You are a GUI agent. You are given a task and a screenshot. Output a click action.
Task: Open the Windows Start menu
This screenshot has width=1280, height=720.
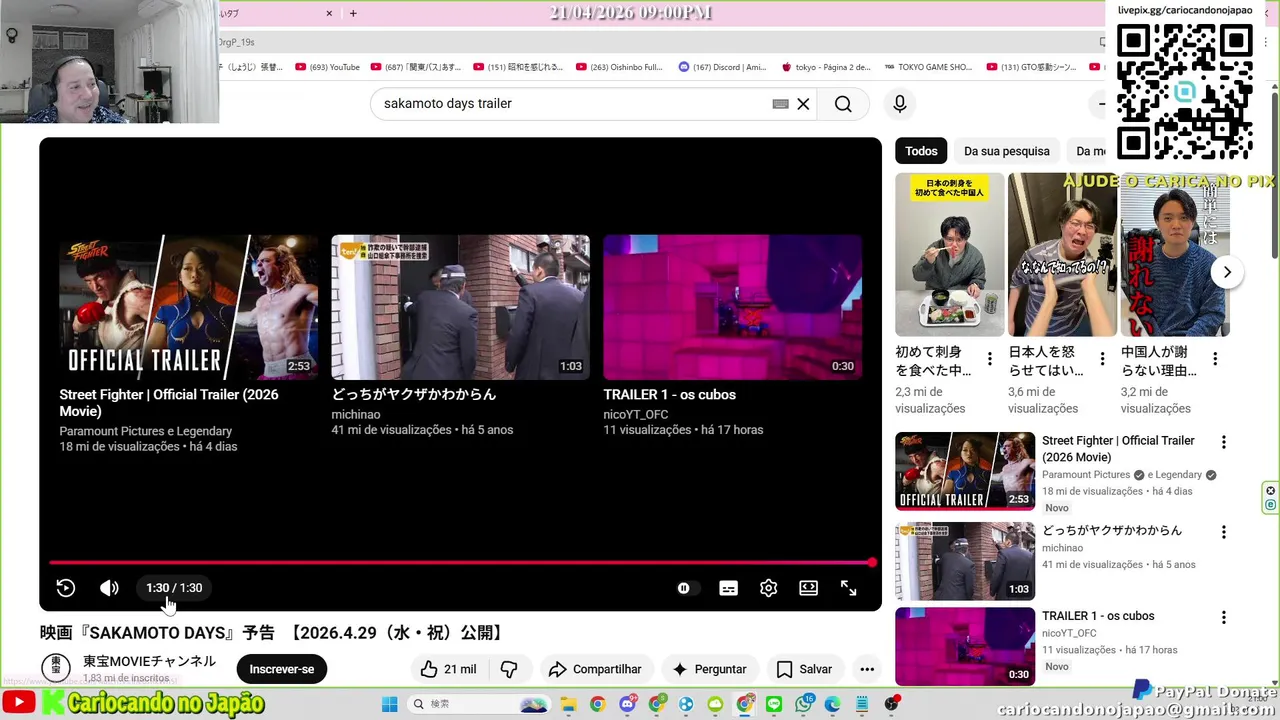[x=389, y=704]
